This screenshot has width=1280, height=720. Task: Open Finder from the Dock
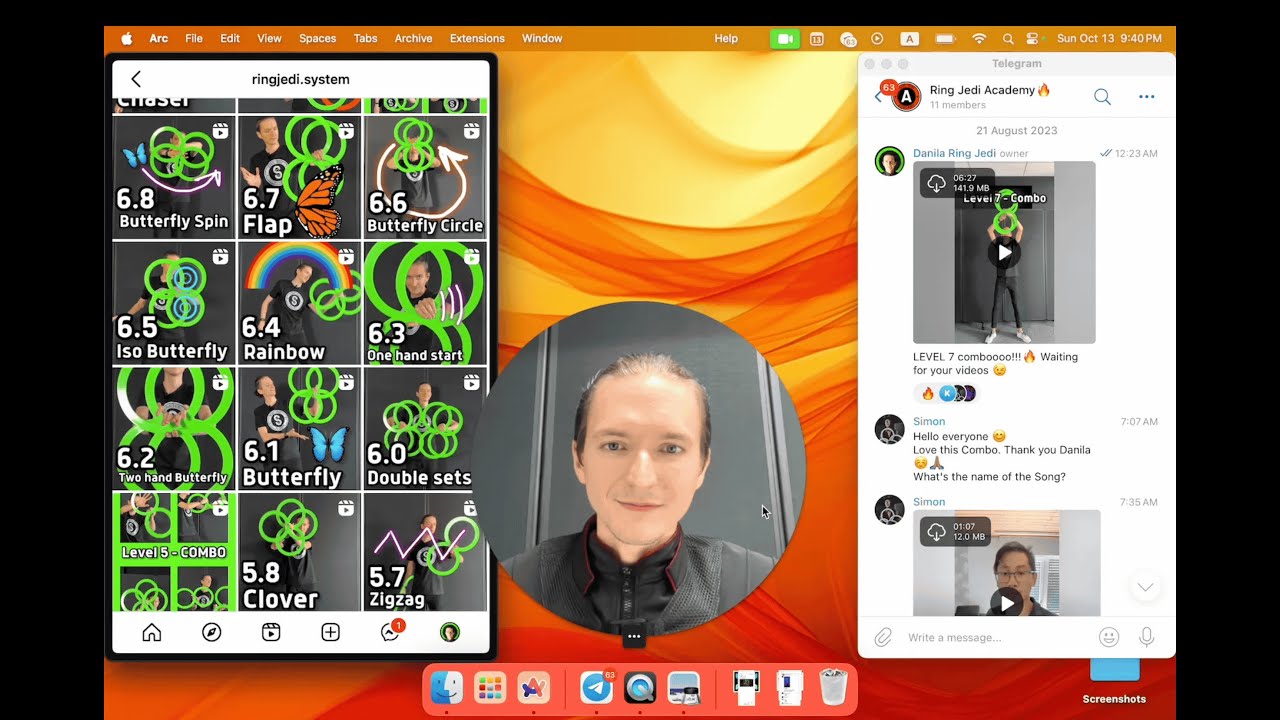point(447,688)
